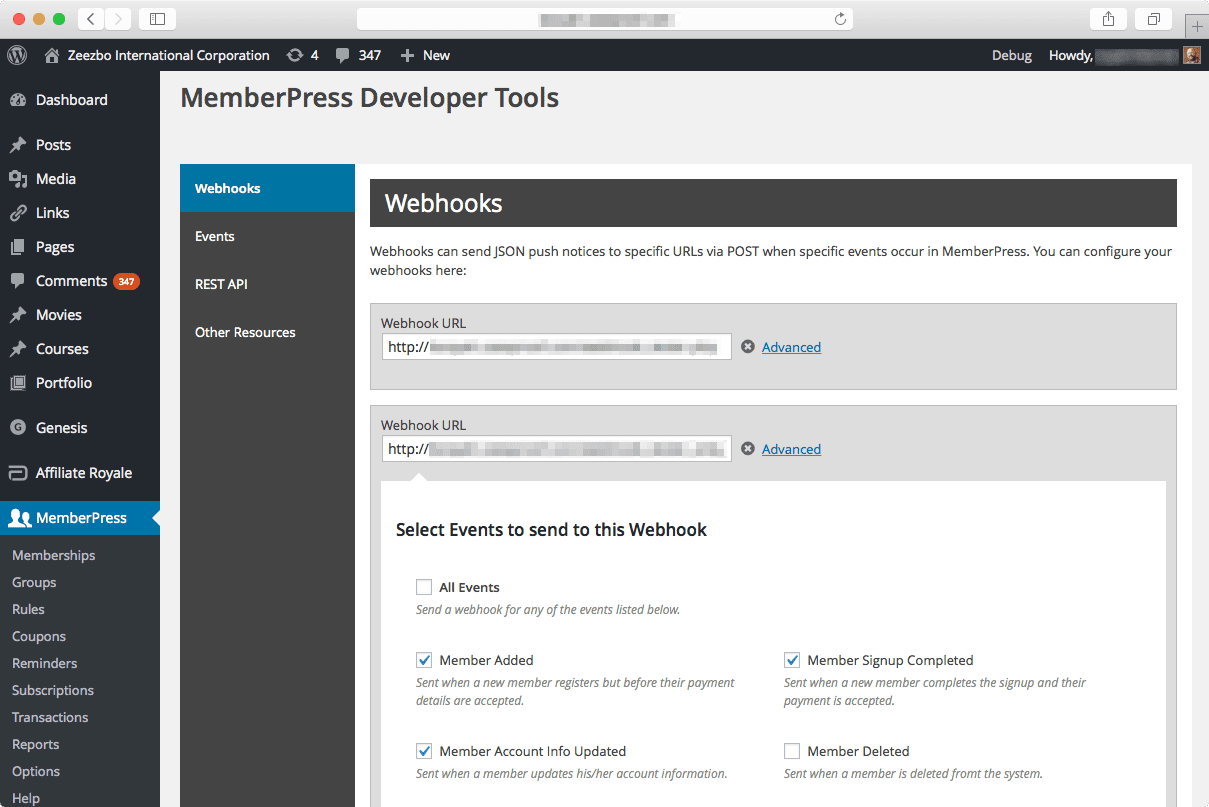Click into the first Webhook URL field
This screenshot has height=807, width=1209.
point(556,347)
